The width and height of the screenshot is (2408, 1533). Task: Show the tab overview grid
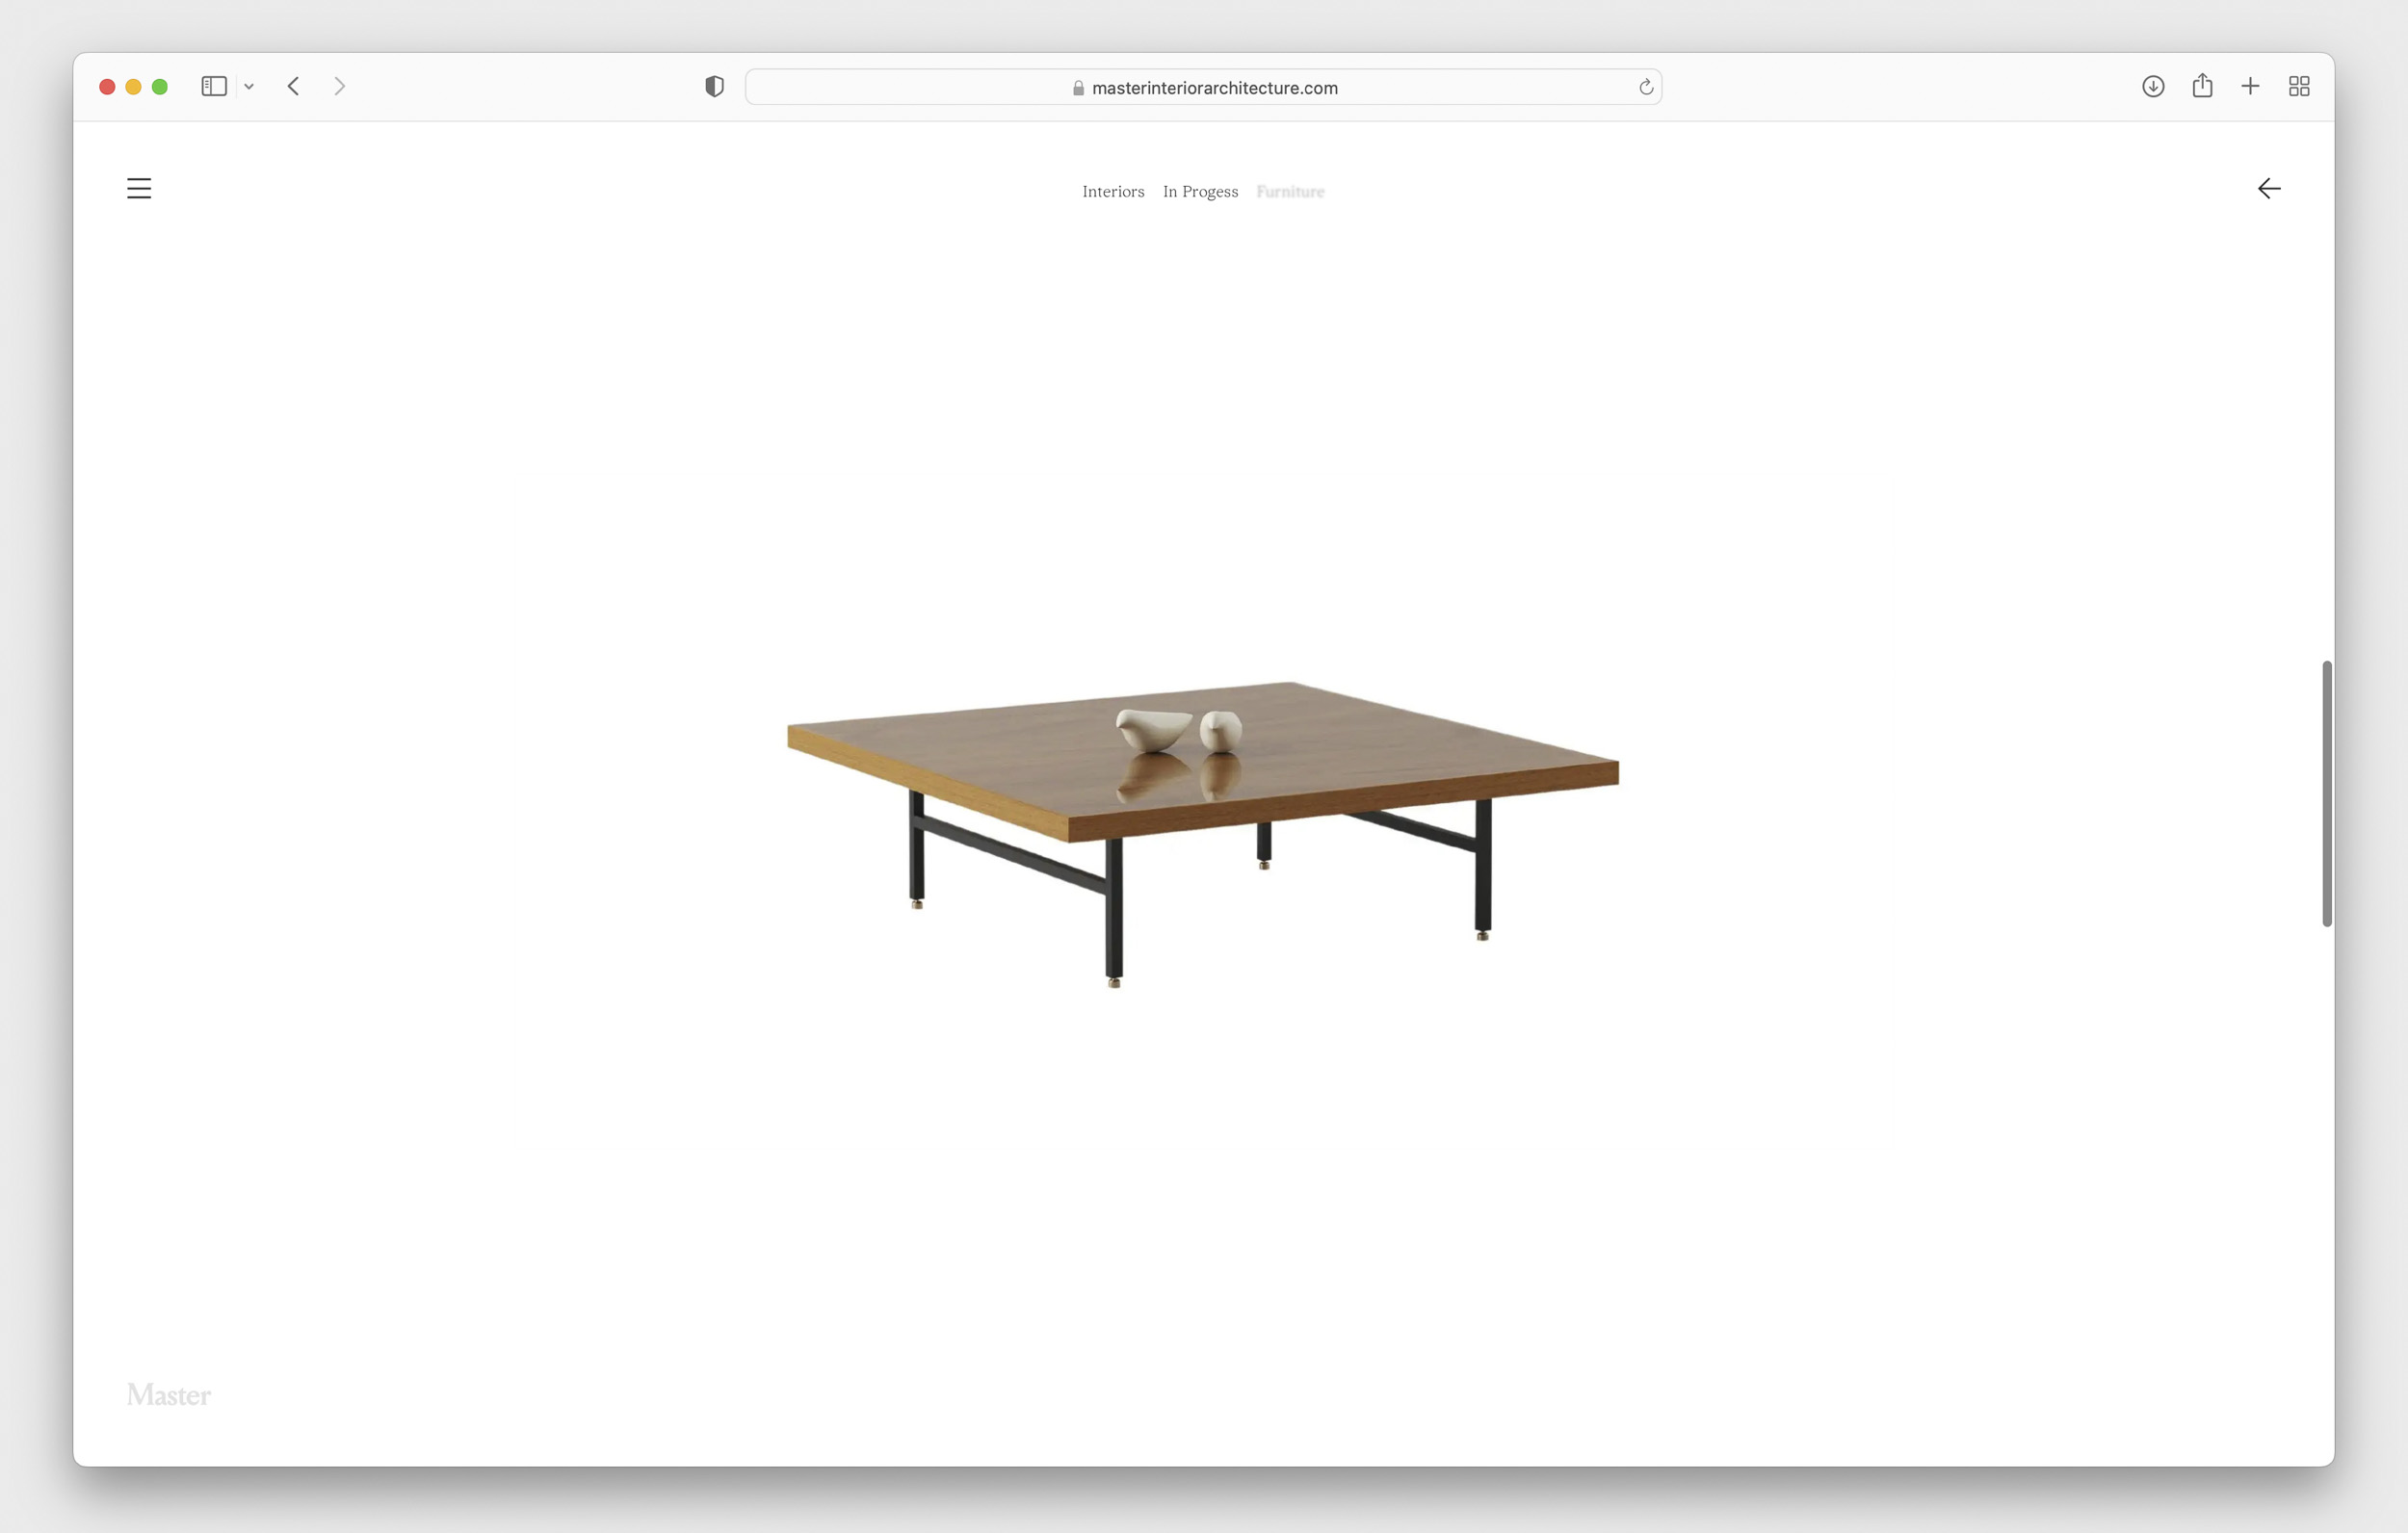pos(2299,87)
